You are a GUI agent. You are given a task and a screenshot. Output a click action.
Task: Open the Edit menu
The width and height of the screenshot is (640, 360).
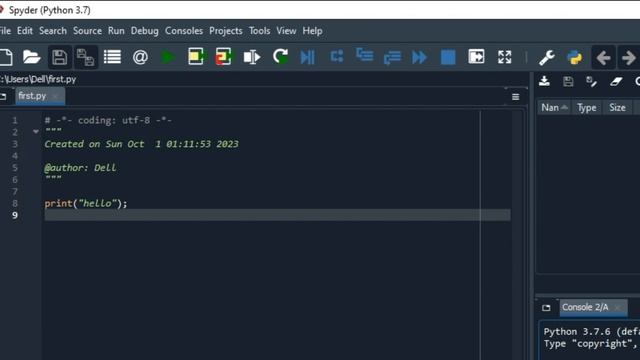(25, 31)
